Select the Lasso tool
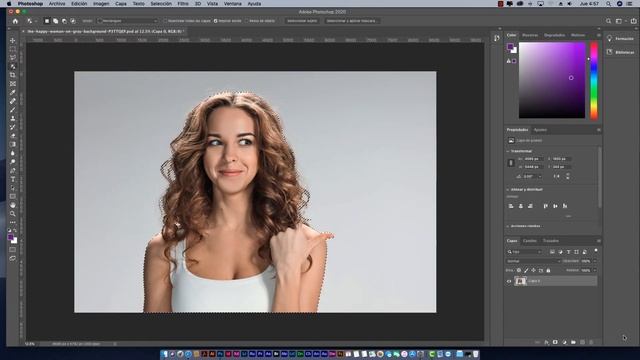640x360 pixels. pyautogui.click(x=13, y=58)
